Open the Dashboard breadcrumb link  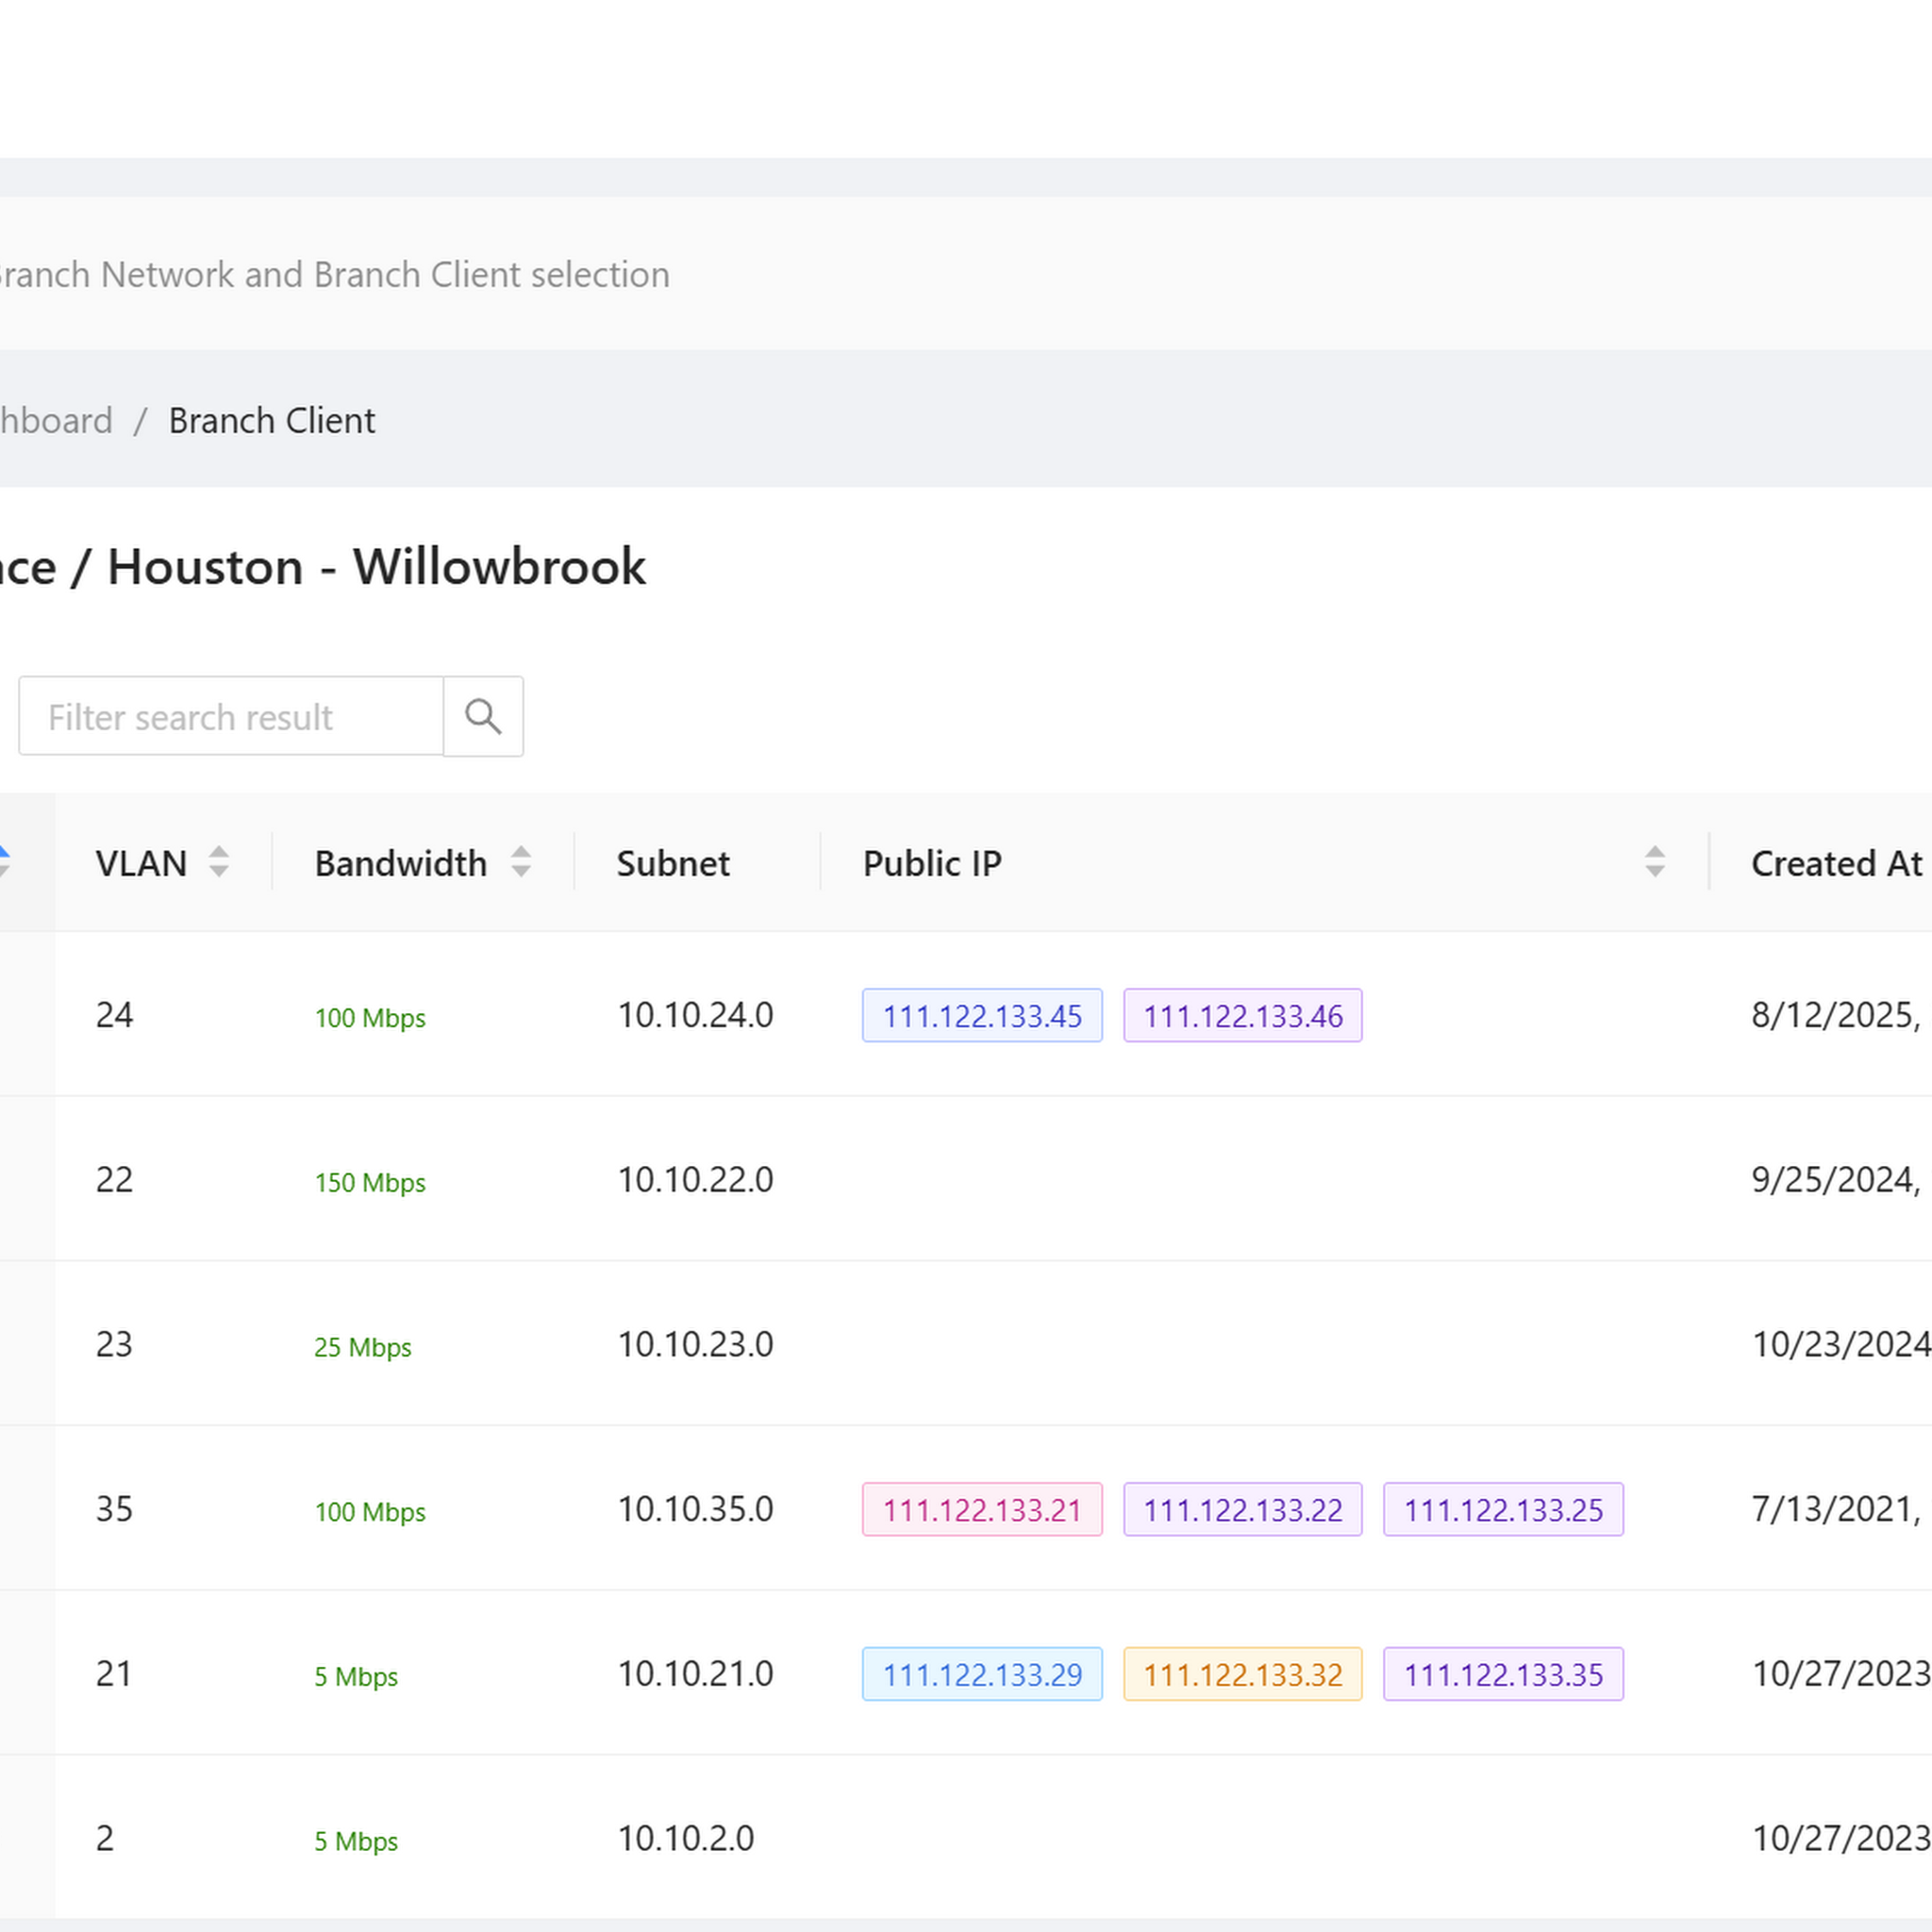click(55, 421)
